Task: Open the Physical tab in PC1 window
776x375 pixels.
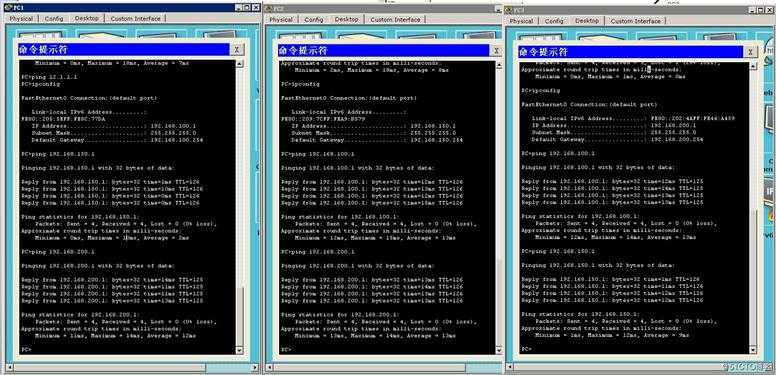Action: [x=21, y=19]
